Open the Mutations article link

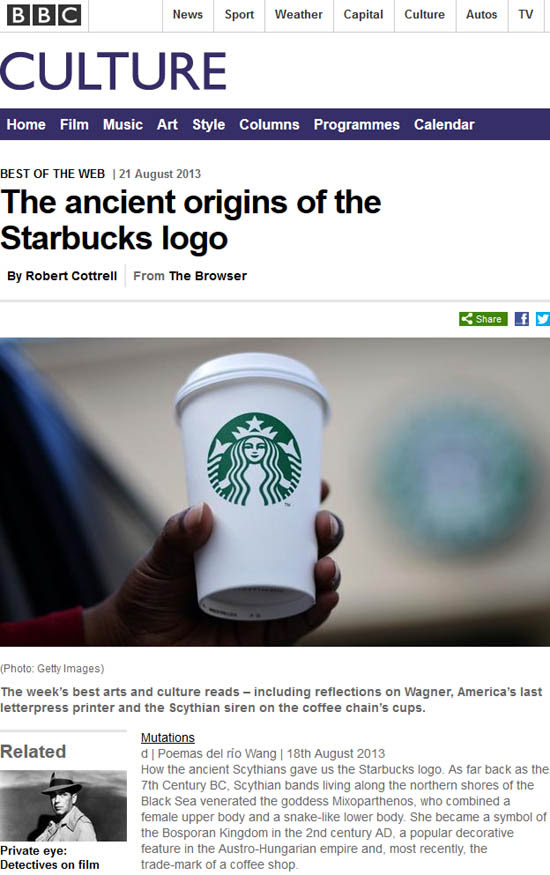[x=167, y=738]
